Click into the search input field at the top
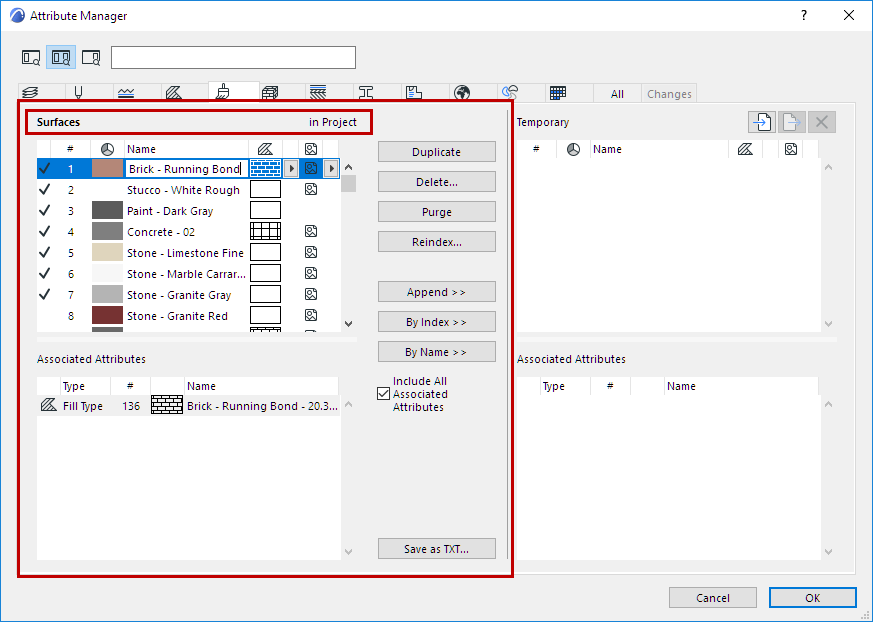 point(233,57)
